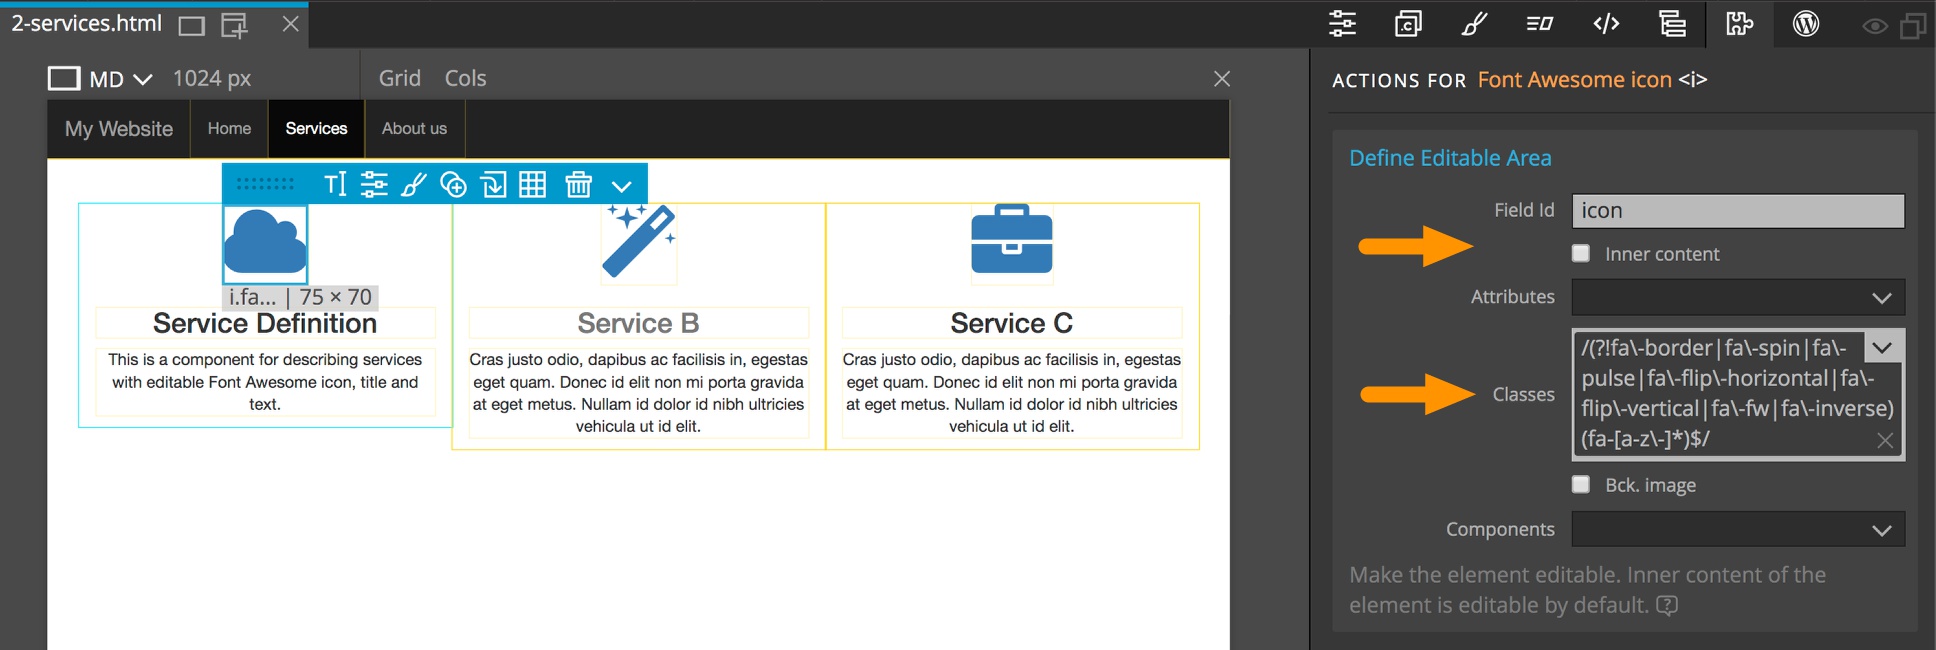The height and width of the screenshot is (650, 1936).
Task: Click the properties sliders icon in element toolbar
Action: coord(374,184)
